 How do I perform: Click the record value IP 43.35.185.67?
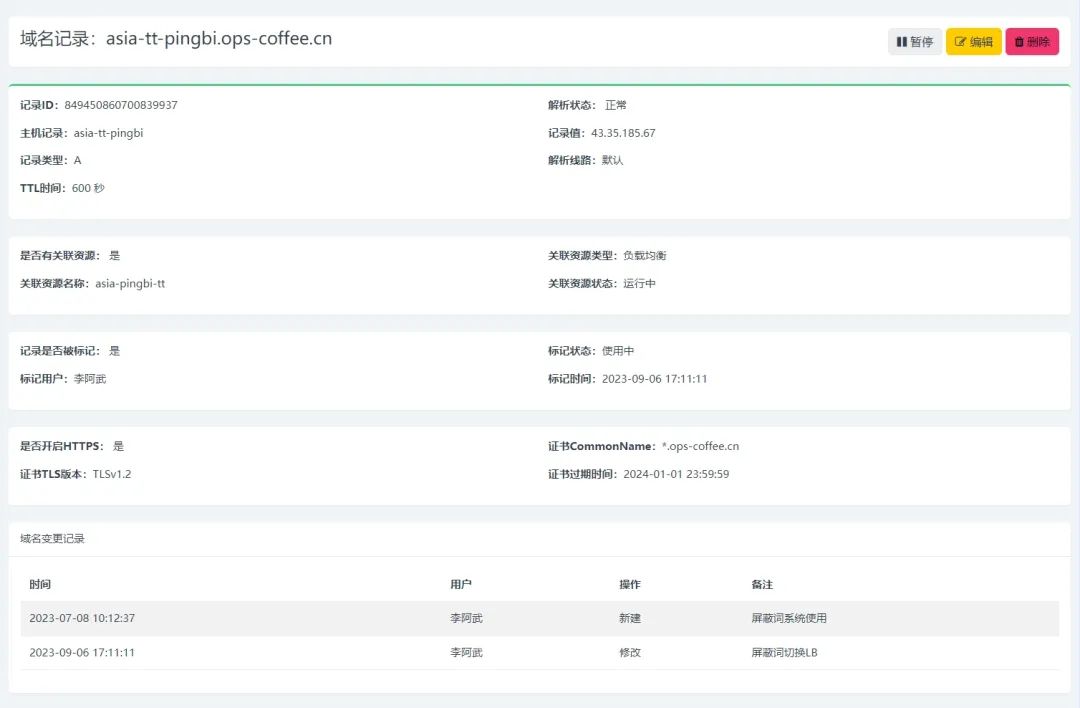623,133
